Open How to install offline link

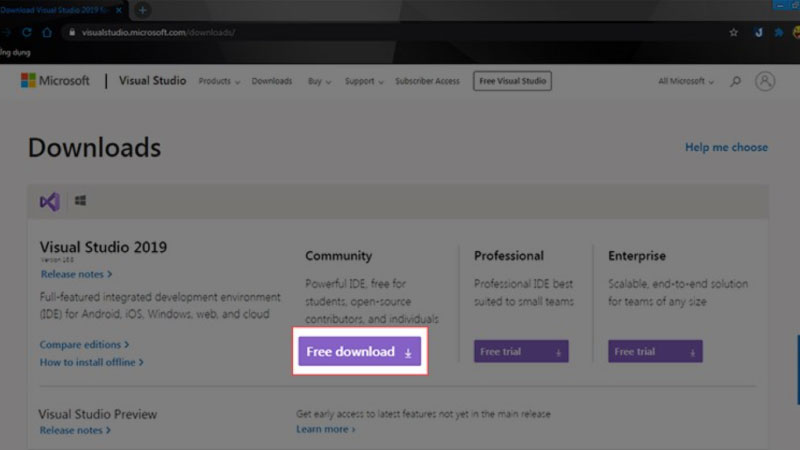pyautogui.click(x=92, y=362)
